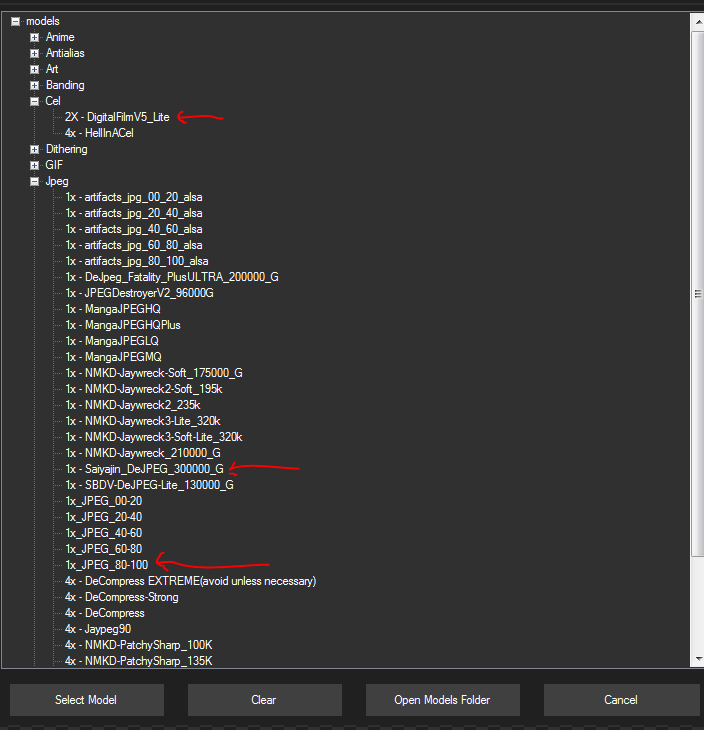Expand the Antialias folder
This screenshot has height=730, width=704.
pos(34,54)
